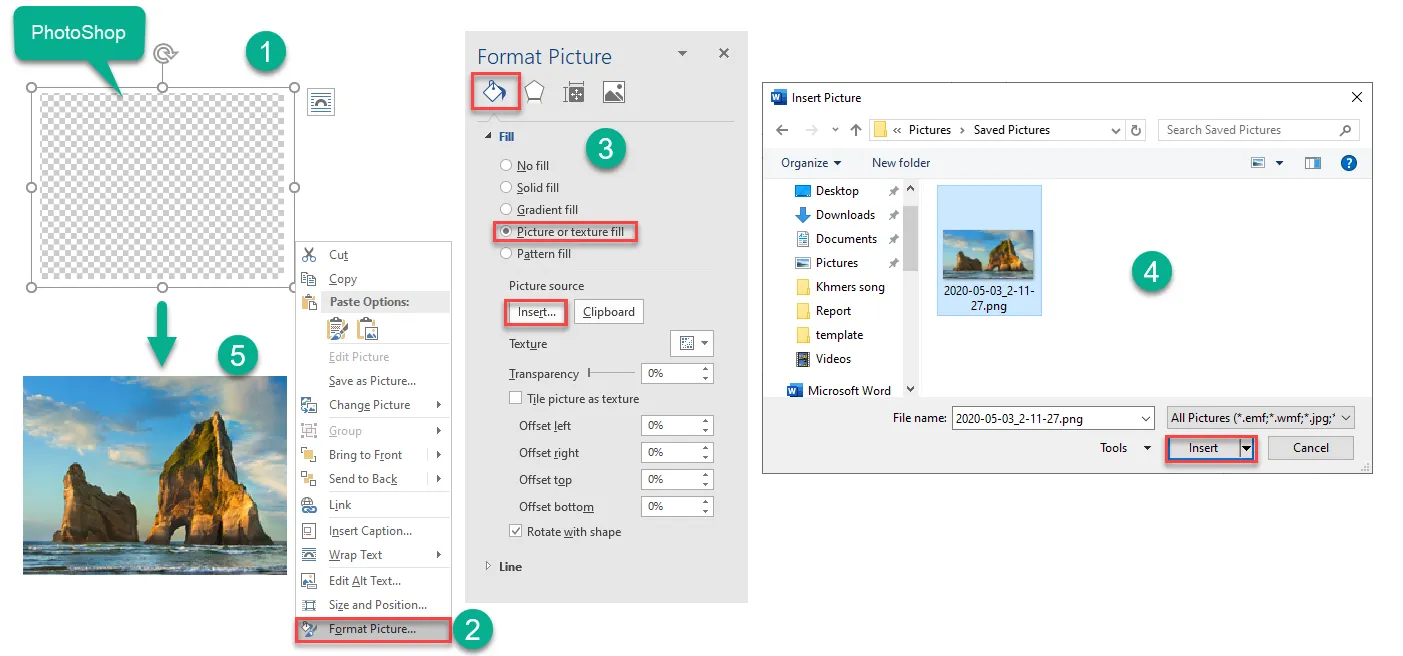
Task: Open the Fill & Line tab icon
Action: 496,92
